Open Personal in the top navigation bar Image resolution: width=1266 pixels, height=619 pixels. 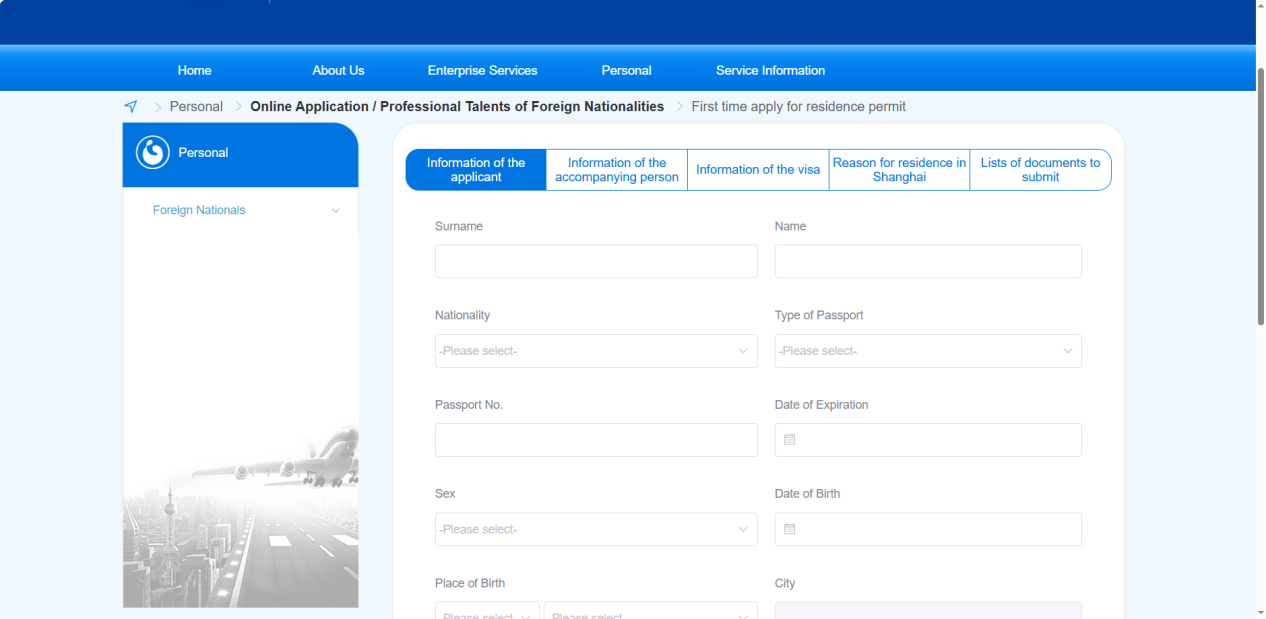(x=627, y=70)
